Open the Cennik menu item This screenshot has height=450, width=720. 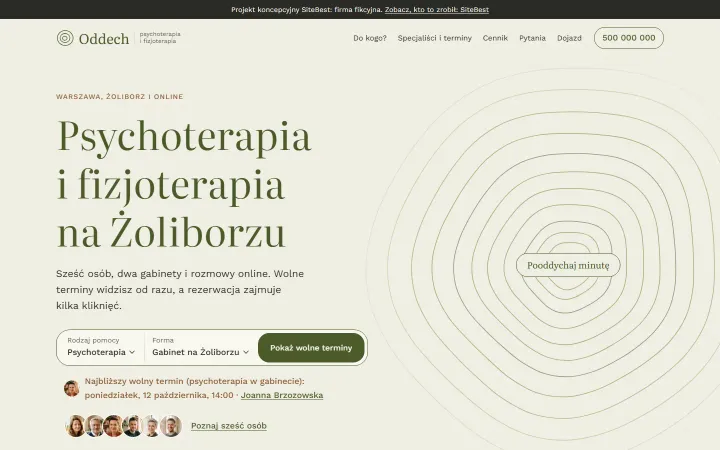495,38
